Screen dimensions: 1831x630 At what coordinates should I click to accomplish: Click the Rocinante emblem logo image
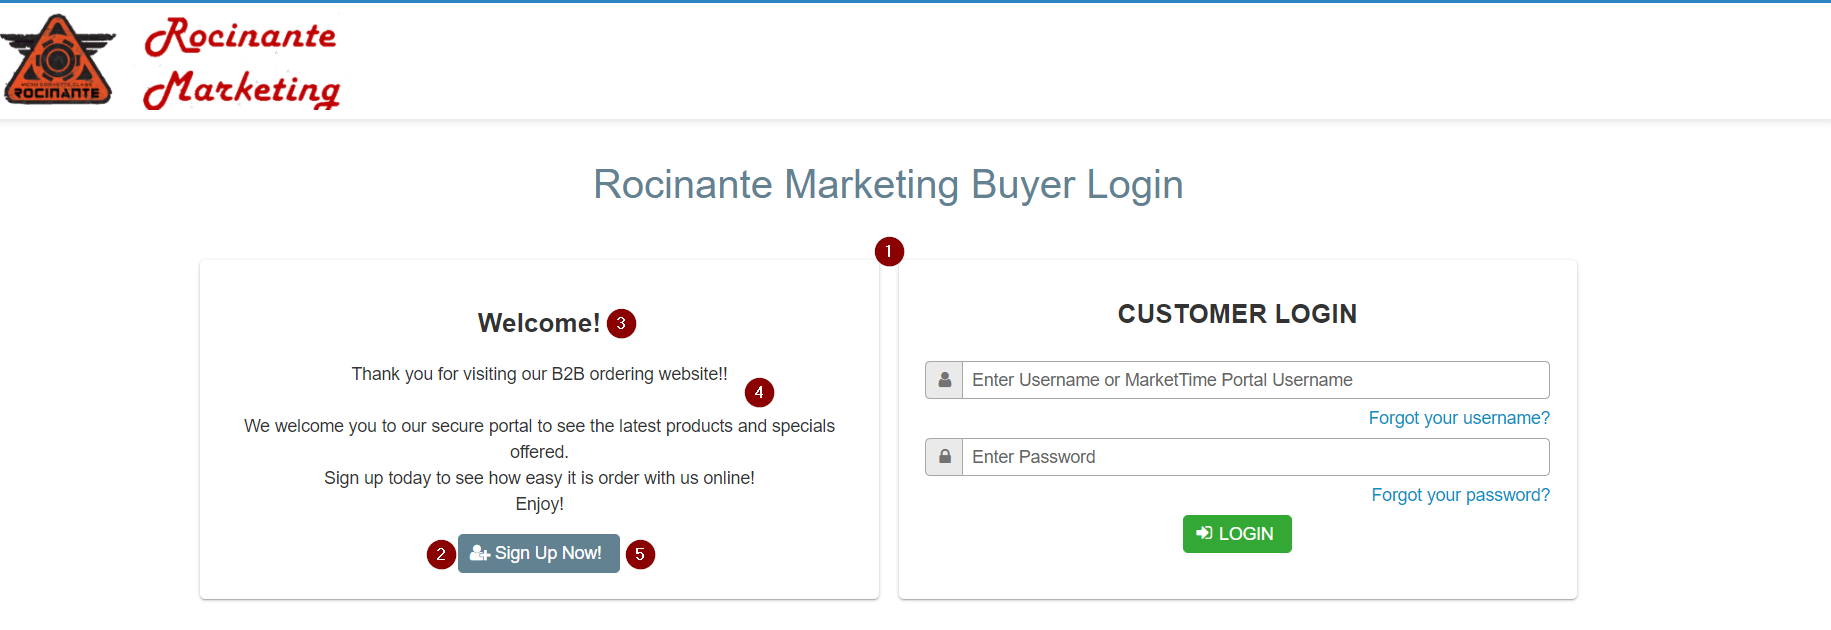pyautogui.click(x=58, y=60)
